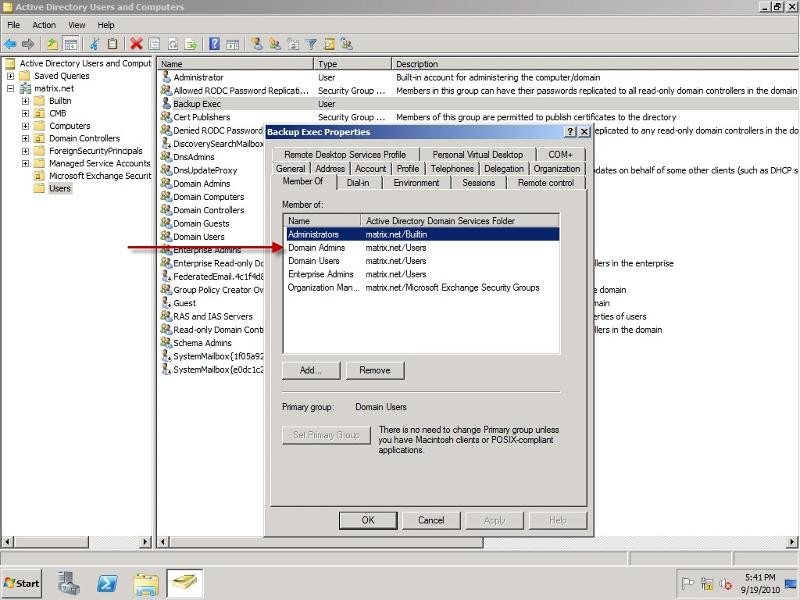This screenshot has height=600, width=800.
Task: Cut the selection with the scissors icon
Action: [x=94, y=44]
